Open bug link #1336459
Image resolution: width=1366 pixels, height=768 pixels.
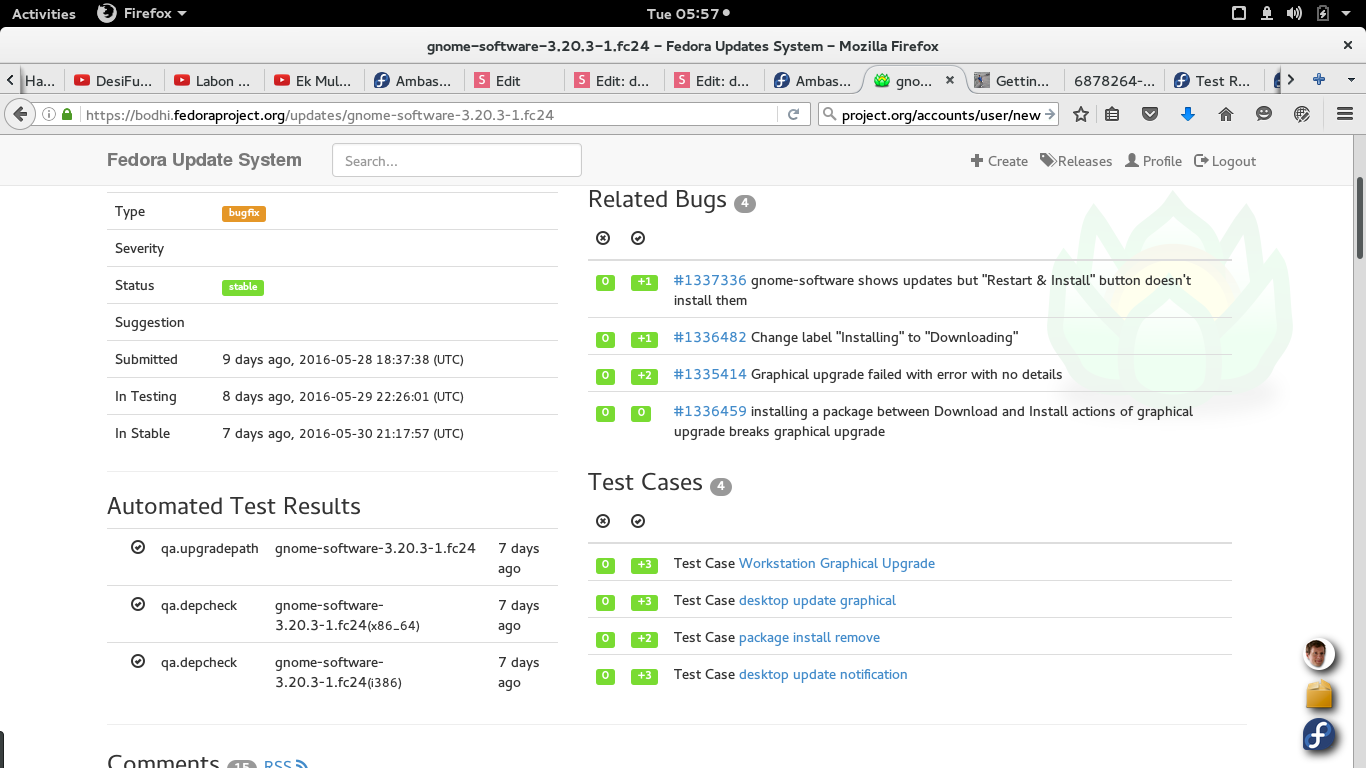(710, 411)
